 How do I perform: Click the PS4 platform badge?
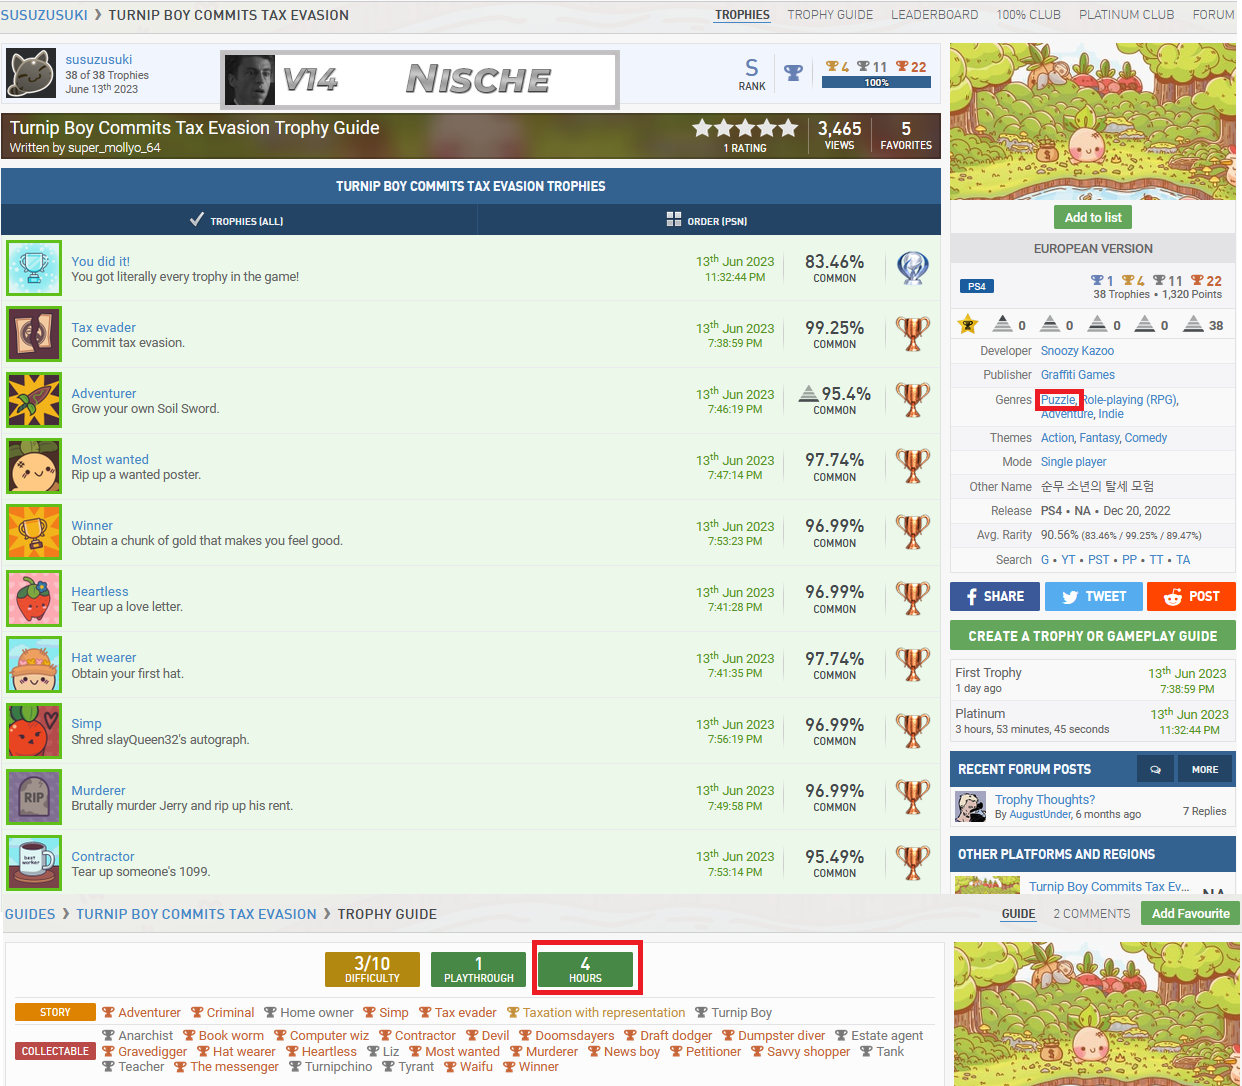pos(977,287)
